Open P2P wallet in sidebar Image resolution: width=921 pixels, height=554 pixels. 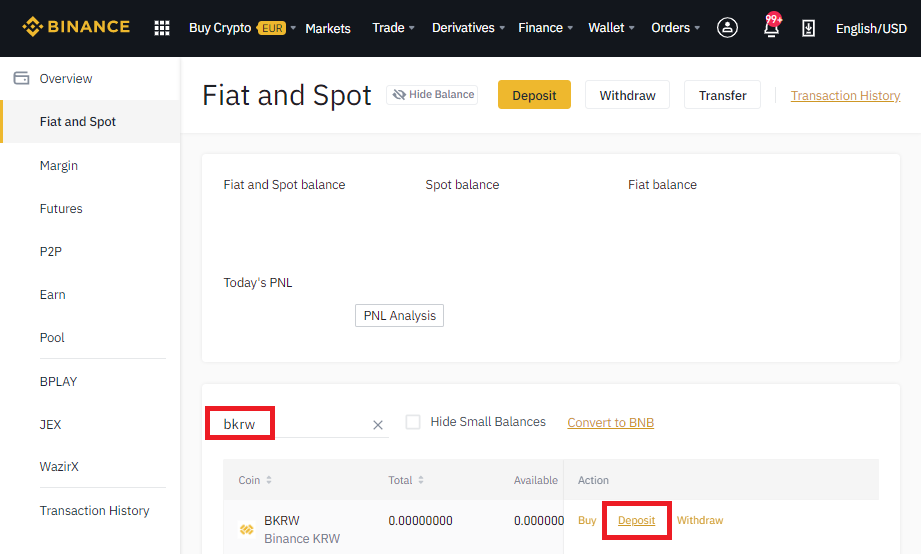pyautogui.click(x=51, y=251)
